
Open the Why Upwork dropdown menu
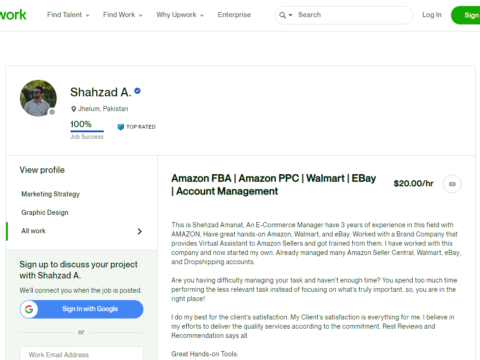pyautogui.click(x=180, y=15)
